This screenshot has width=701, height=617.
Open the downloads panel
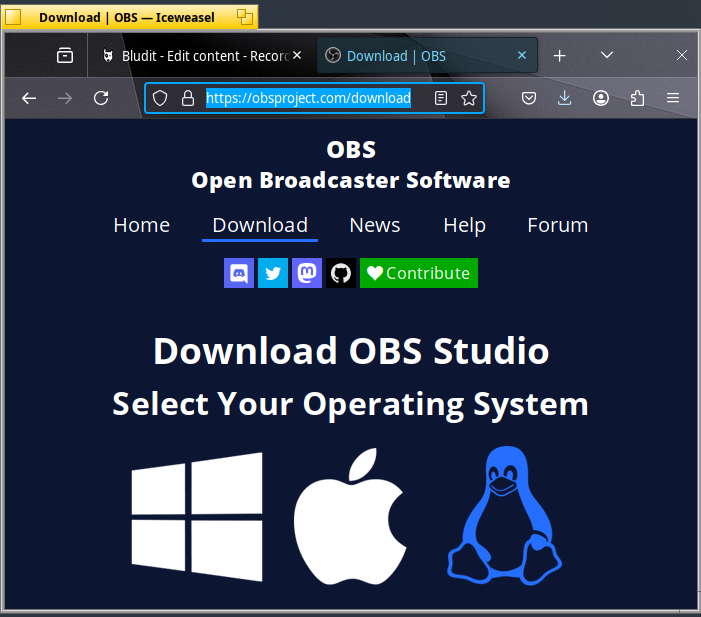point(565,98)
